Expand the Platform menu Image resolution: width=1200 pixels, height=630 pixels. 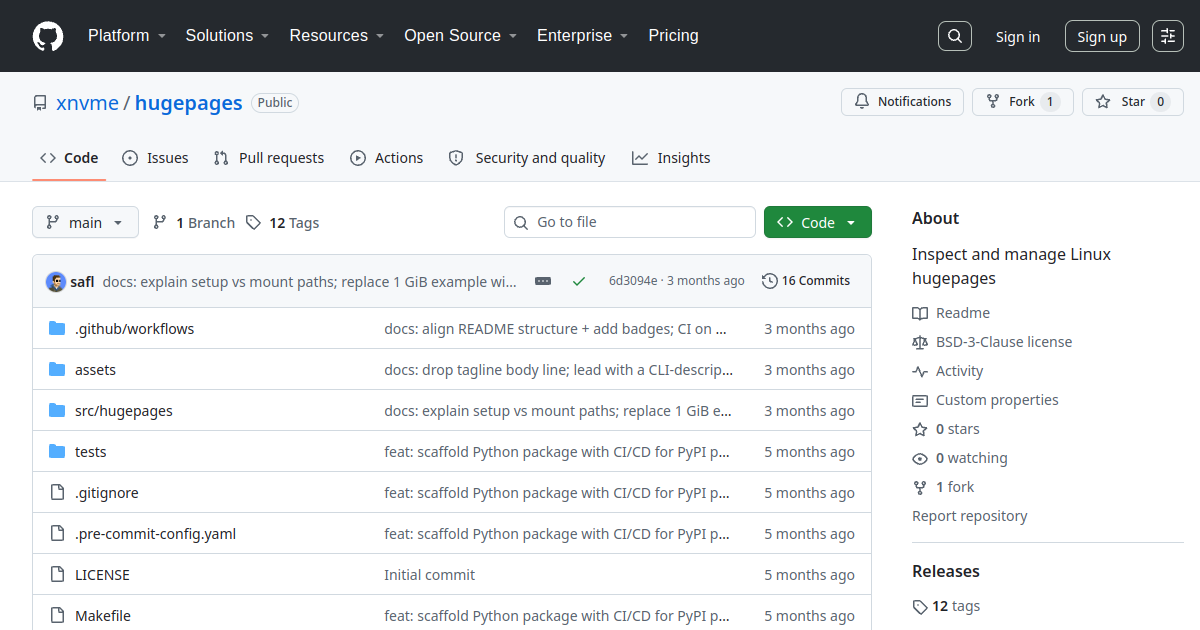click(x=126, y=36)
